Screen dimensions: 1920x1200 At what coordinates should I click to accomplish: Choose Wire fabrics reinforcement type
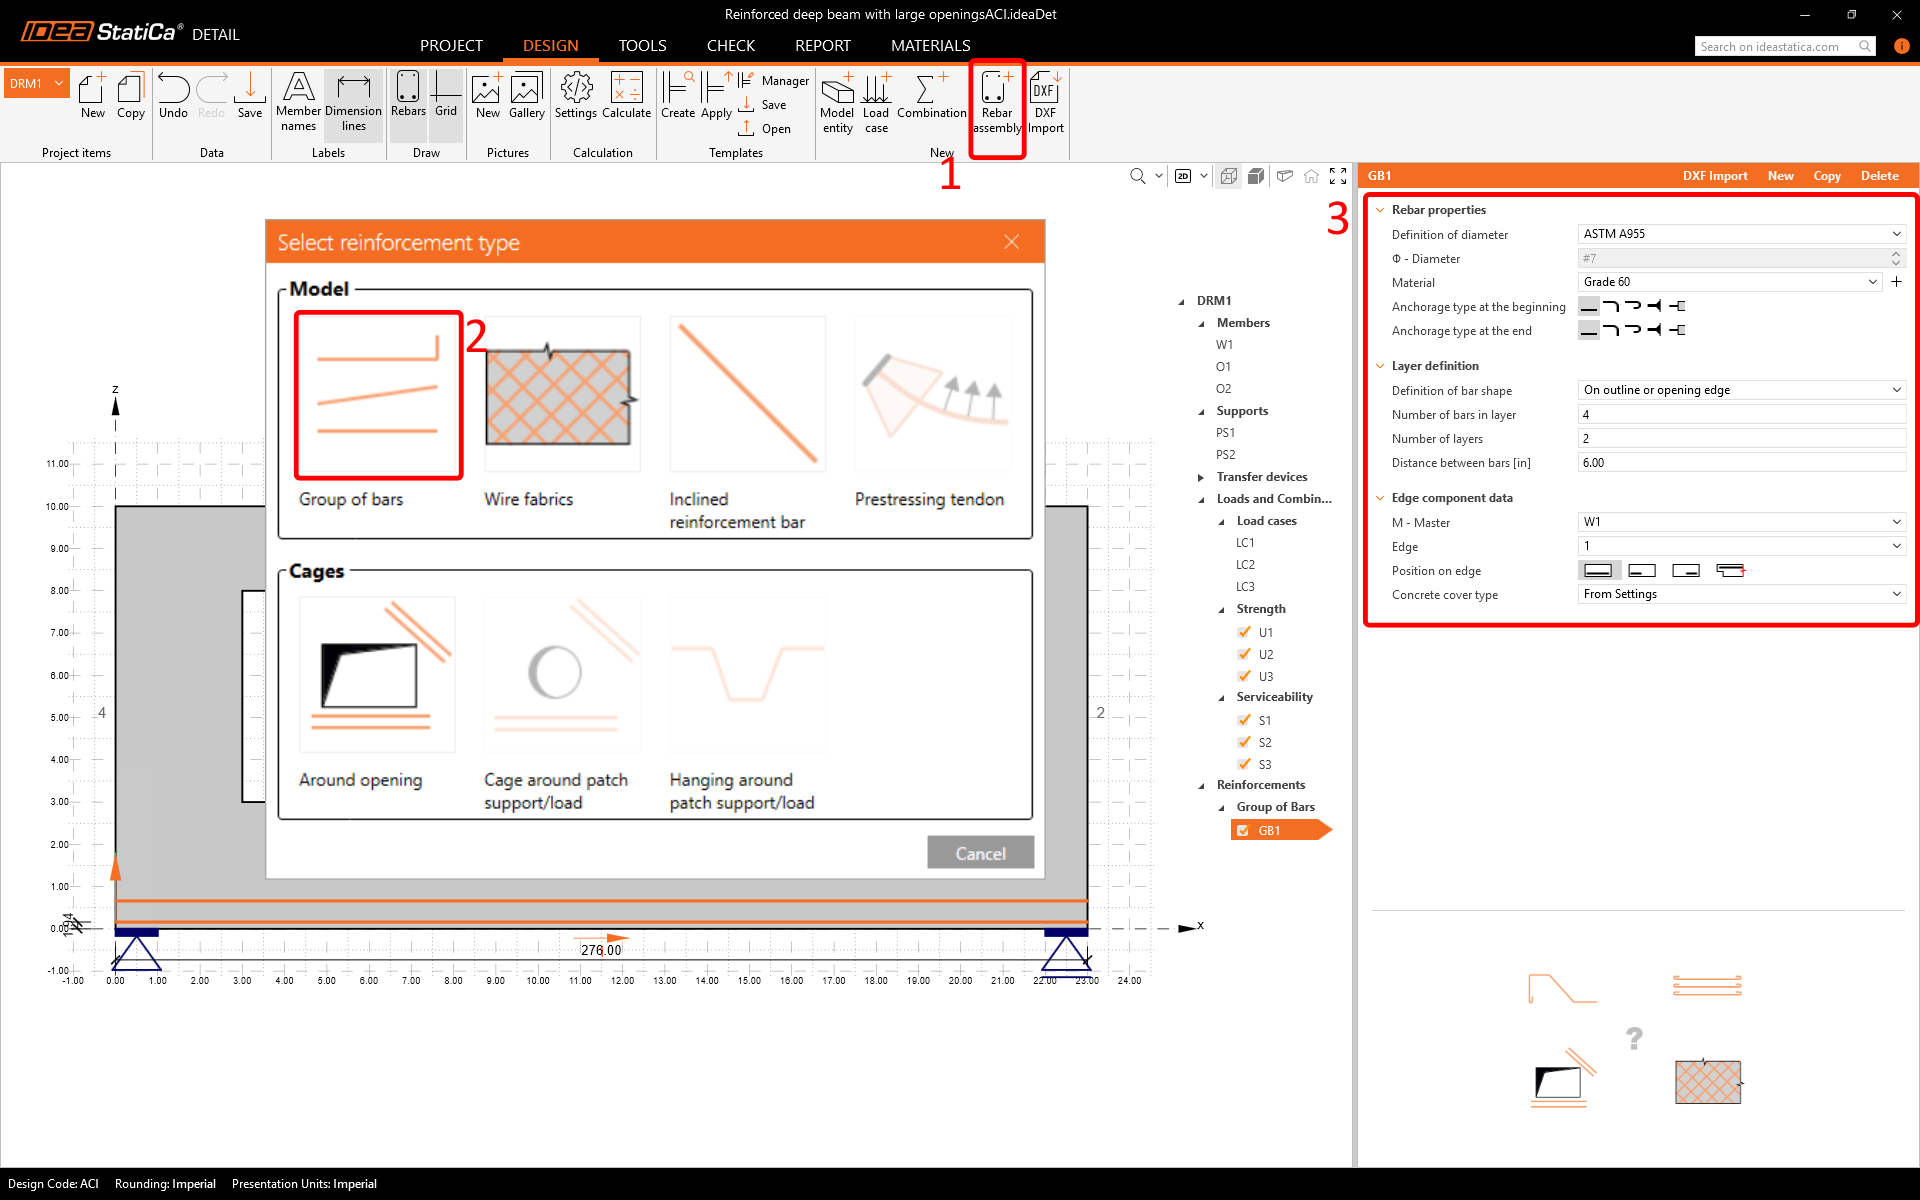coord(560,396)
